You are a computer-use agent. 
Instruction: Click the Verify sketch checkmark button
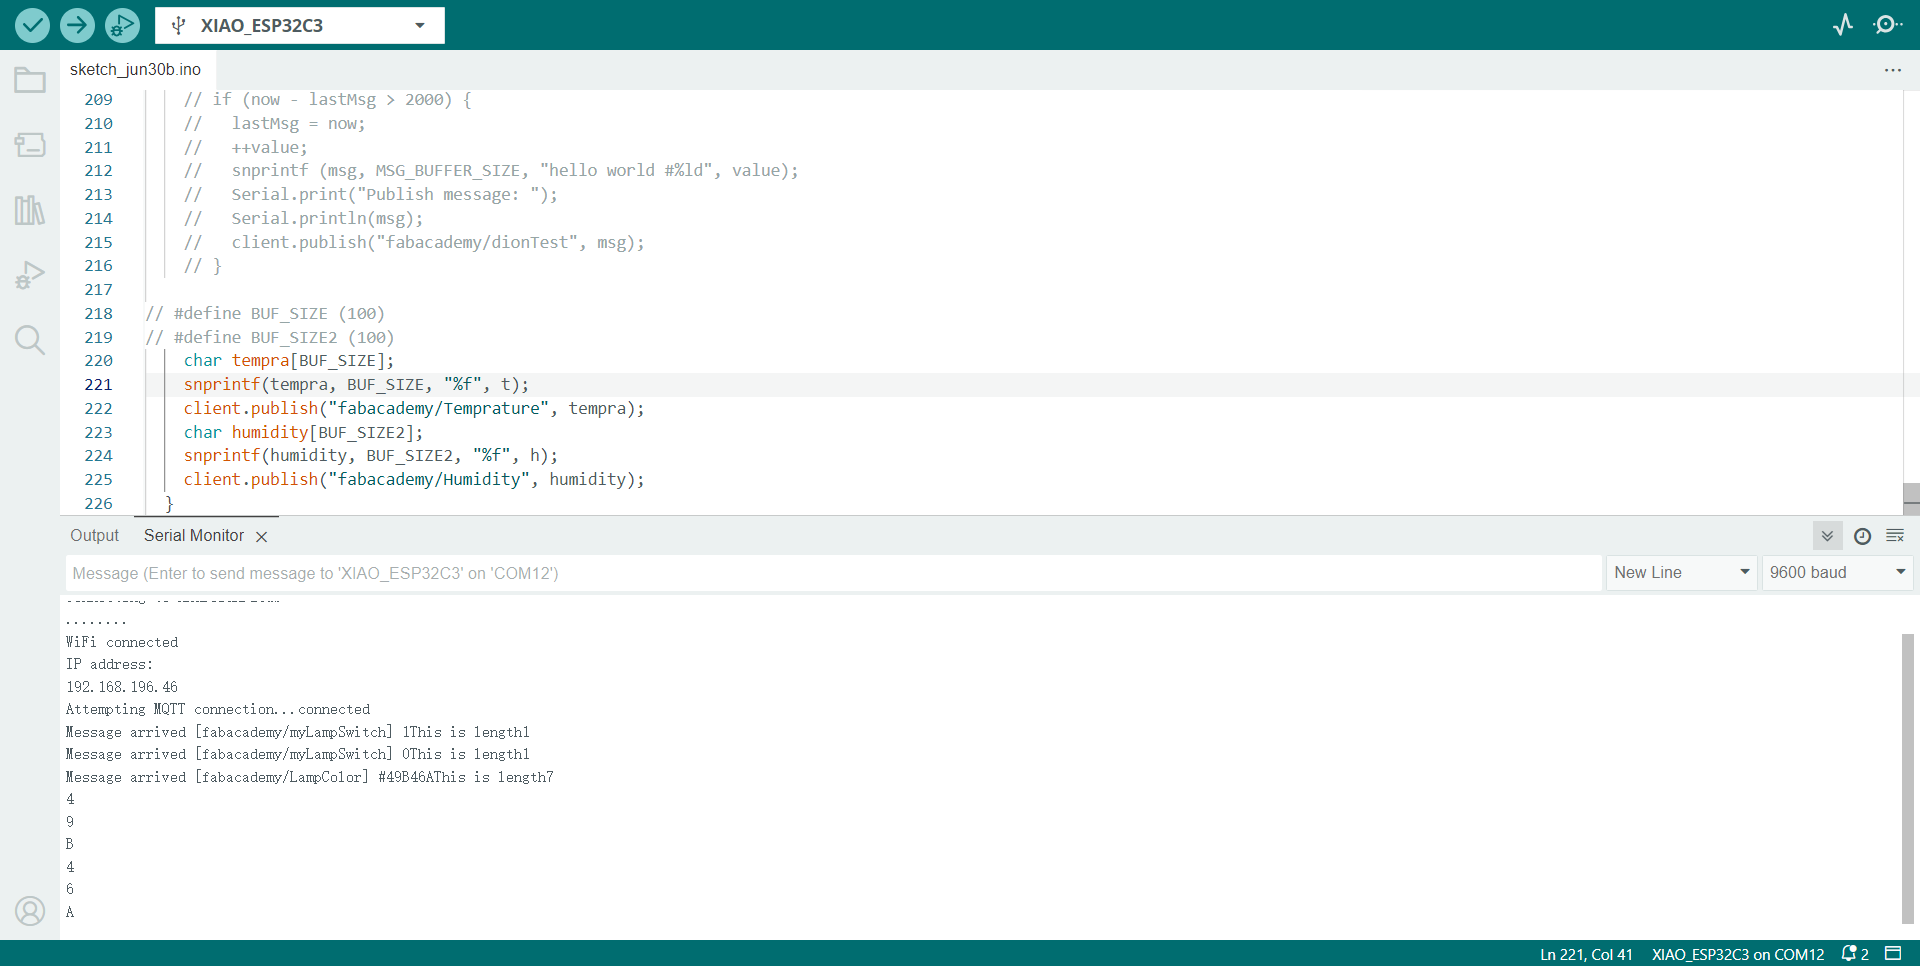coord(32,25)
